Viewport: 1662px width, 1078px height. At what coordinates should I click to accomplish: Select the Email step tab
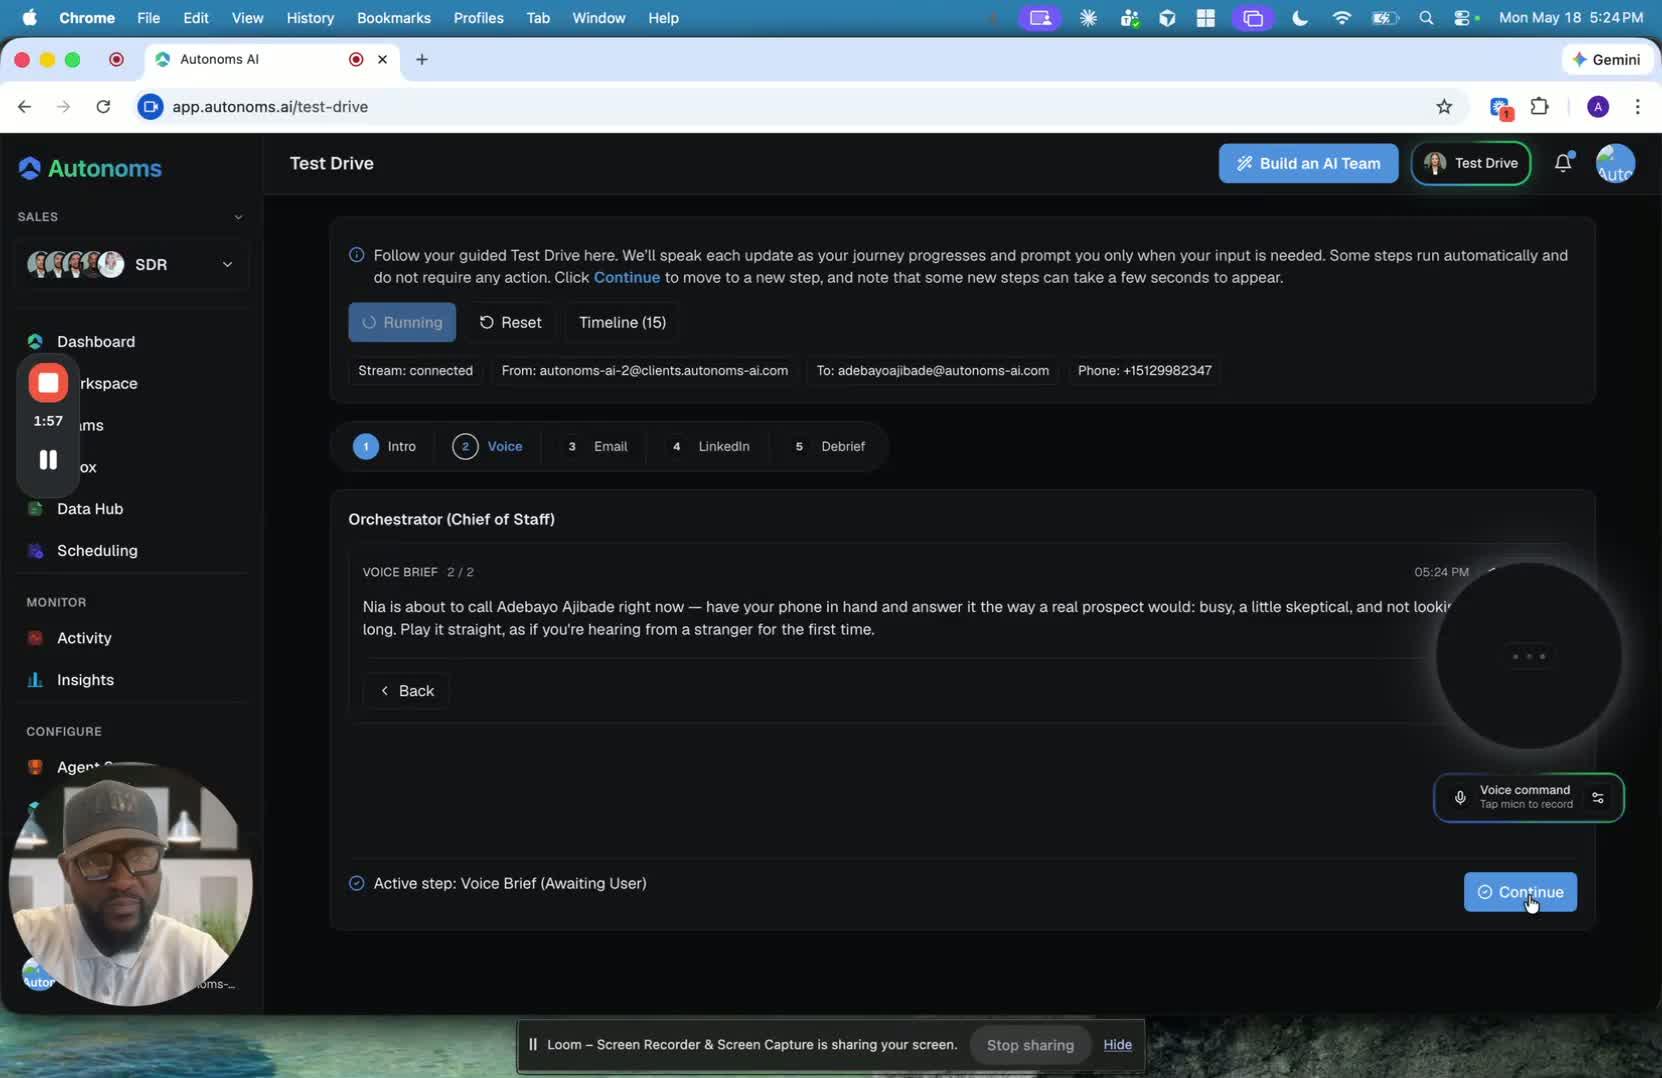pos(597,447)
